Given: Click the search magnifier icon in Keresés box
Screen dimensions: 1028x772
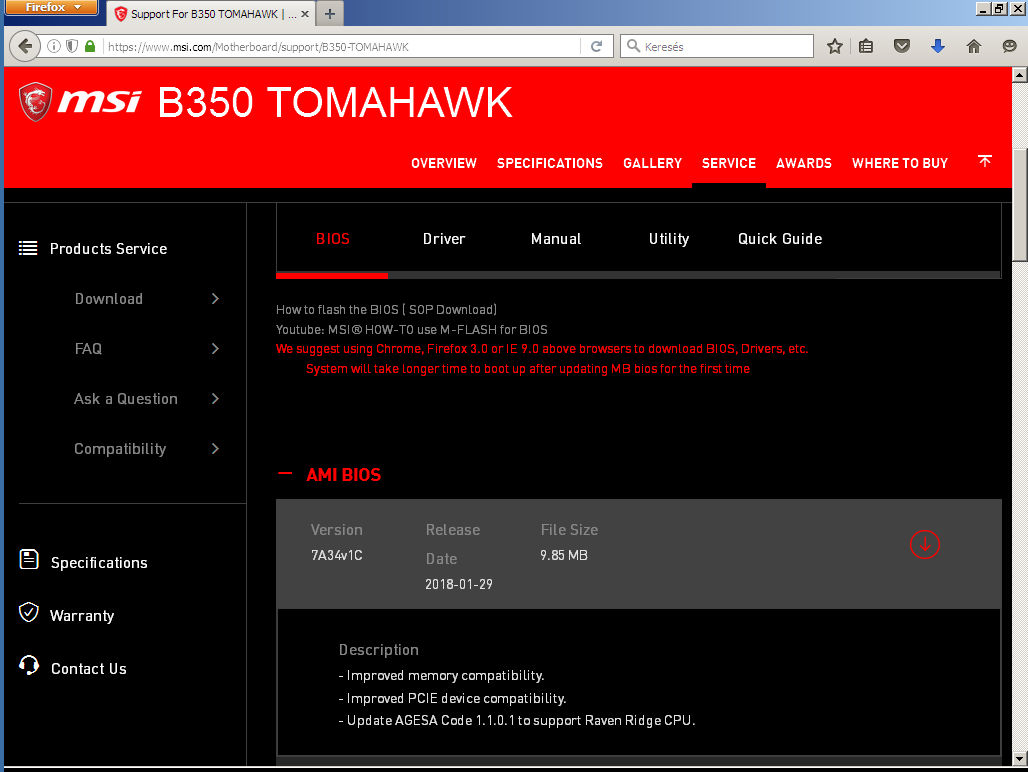Looking at the screenshot, I should point(633,46).
